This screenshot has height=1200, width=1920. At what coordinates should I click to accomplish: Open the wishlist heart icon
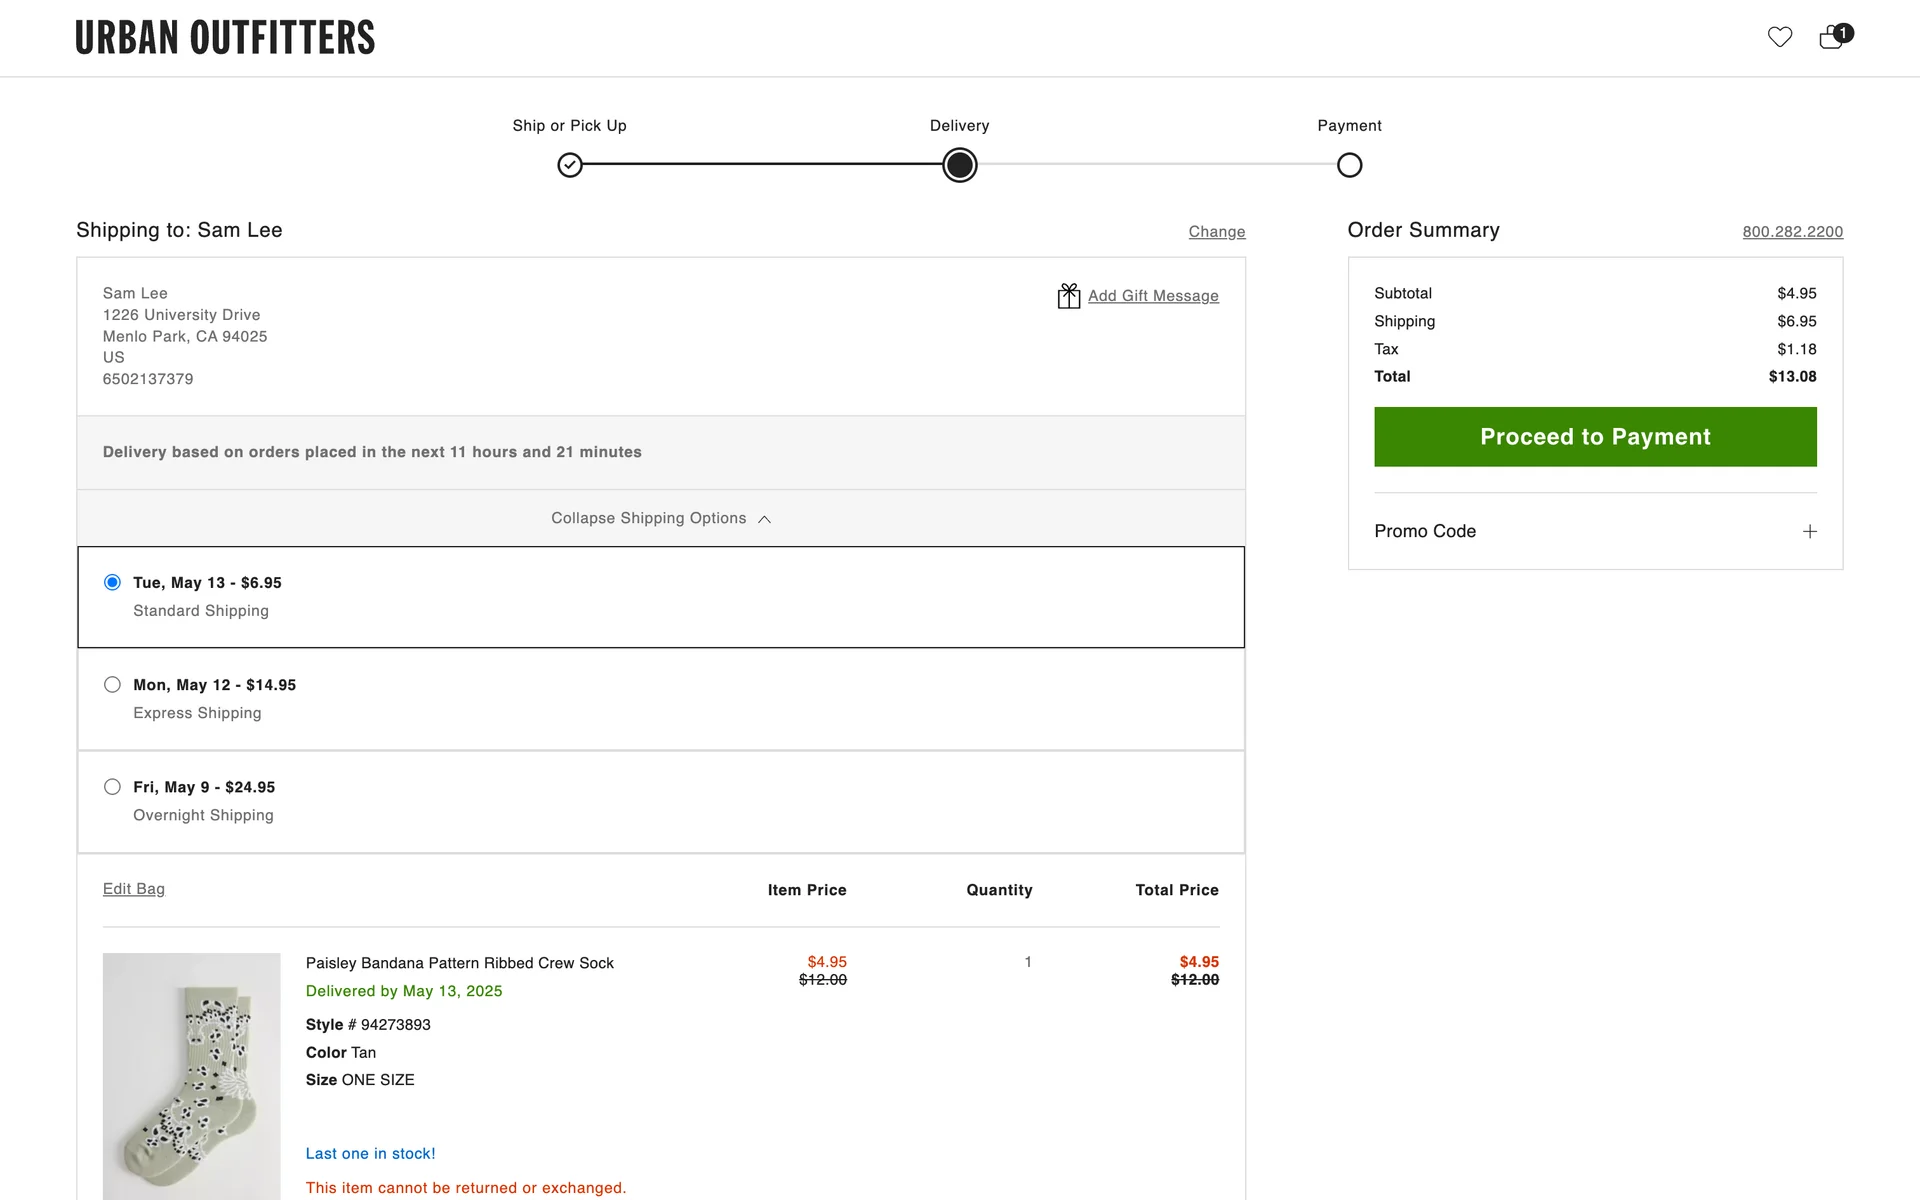tap(1779, 37)
